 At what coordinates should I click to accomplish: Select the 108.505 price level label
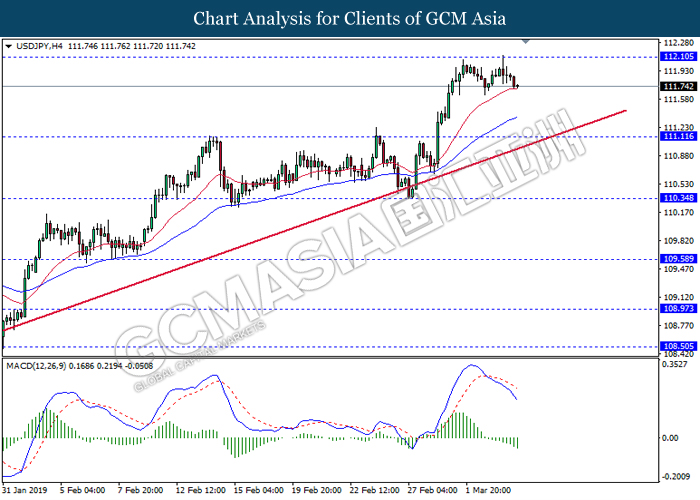click(x=678, y=346)
